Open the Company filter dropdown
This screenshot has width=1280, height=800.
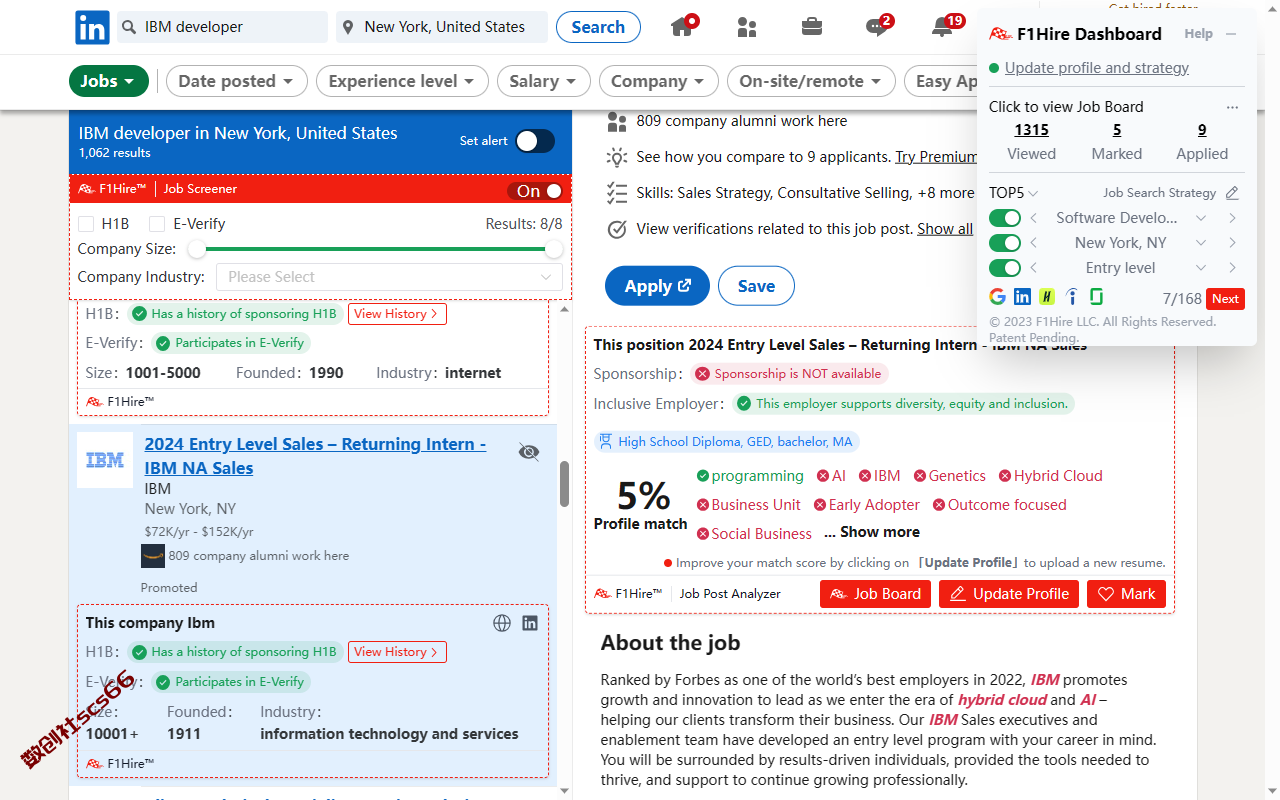pyautogui.click(x=659, y=81)
